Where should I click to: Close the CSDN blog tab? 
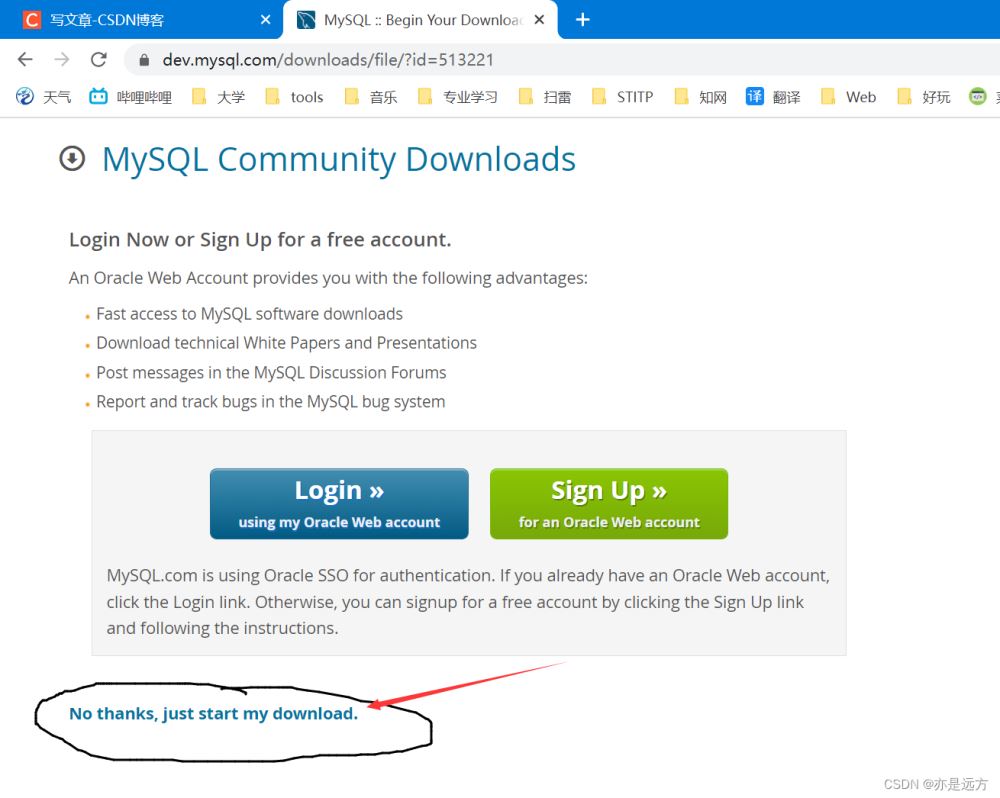[265, 20]
